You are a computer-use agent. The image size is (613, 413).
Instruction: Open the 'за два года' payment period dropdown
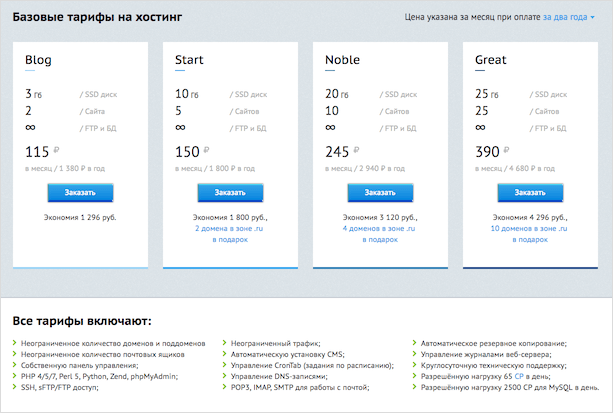(x=571, y=17)
